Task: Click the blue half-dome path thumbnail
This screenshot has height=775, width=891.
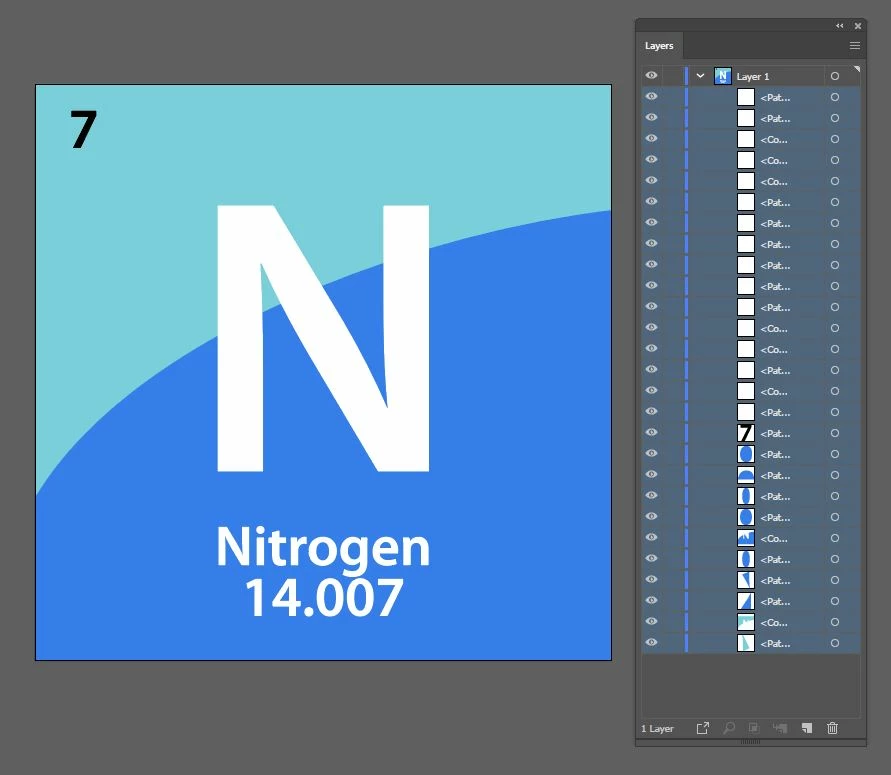Action: (x=746, y=475)
